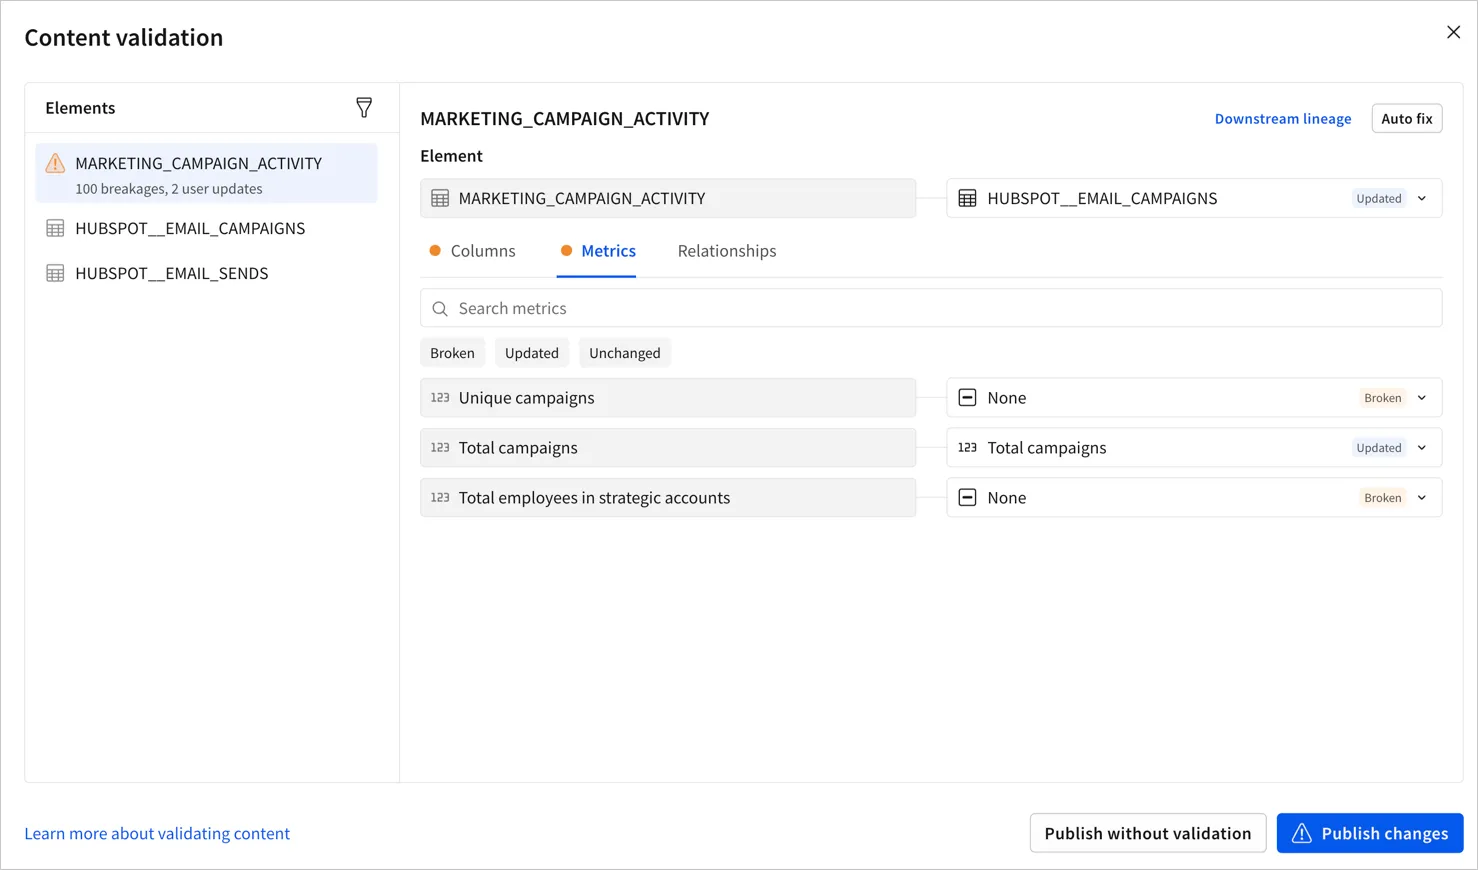
Task: Expand the Total campaigns mapping dropdown chevron
Action: 1422,448
